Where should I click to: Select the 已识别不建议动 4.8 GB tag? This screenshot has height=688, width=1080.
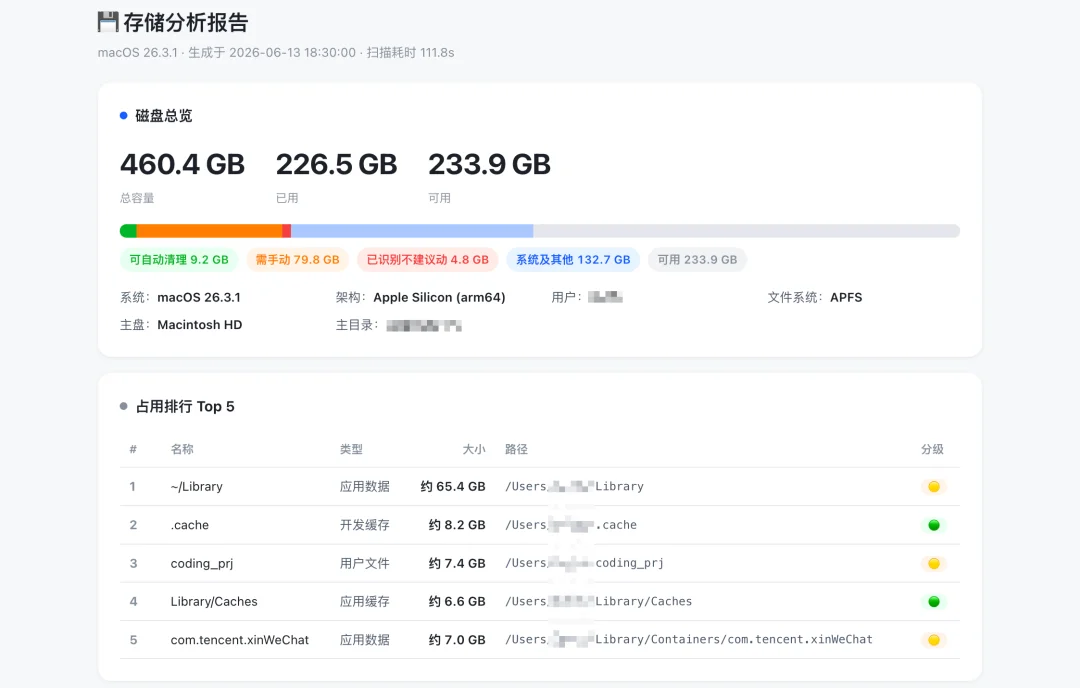pyautogui.click(x=428, y=260)
